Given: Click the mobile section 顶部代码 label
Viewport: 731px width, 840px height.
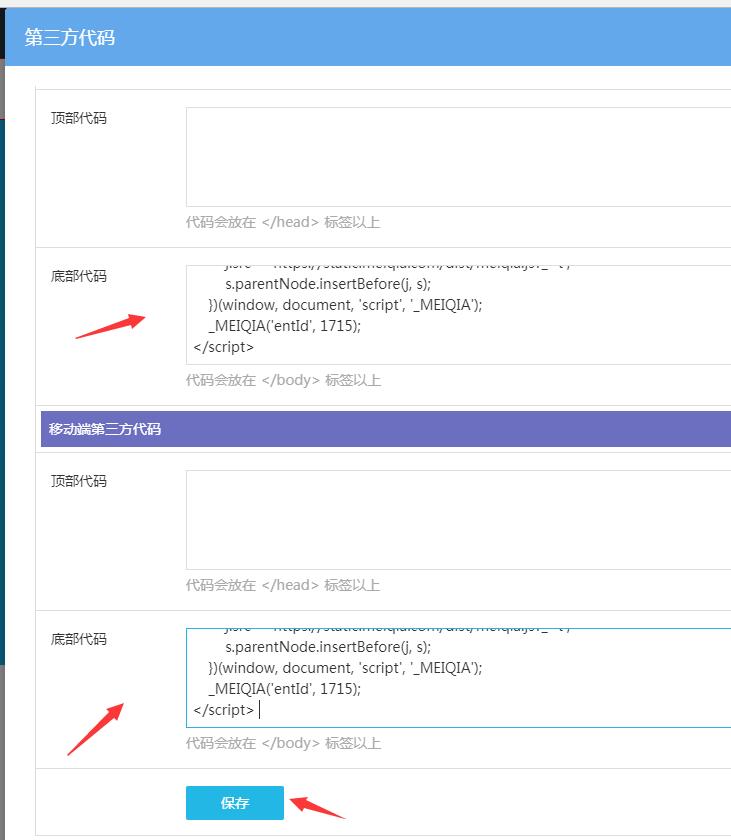Looking at the screenshot, I should click(79, 481).
